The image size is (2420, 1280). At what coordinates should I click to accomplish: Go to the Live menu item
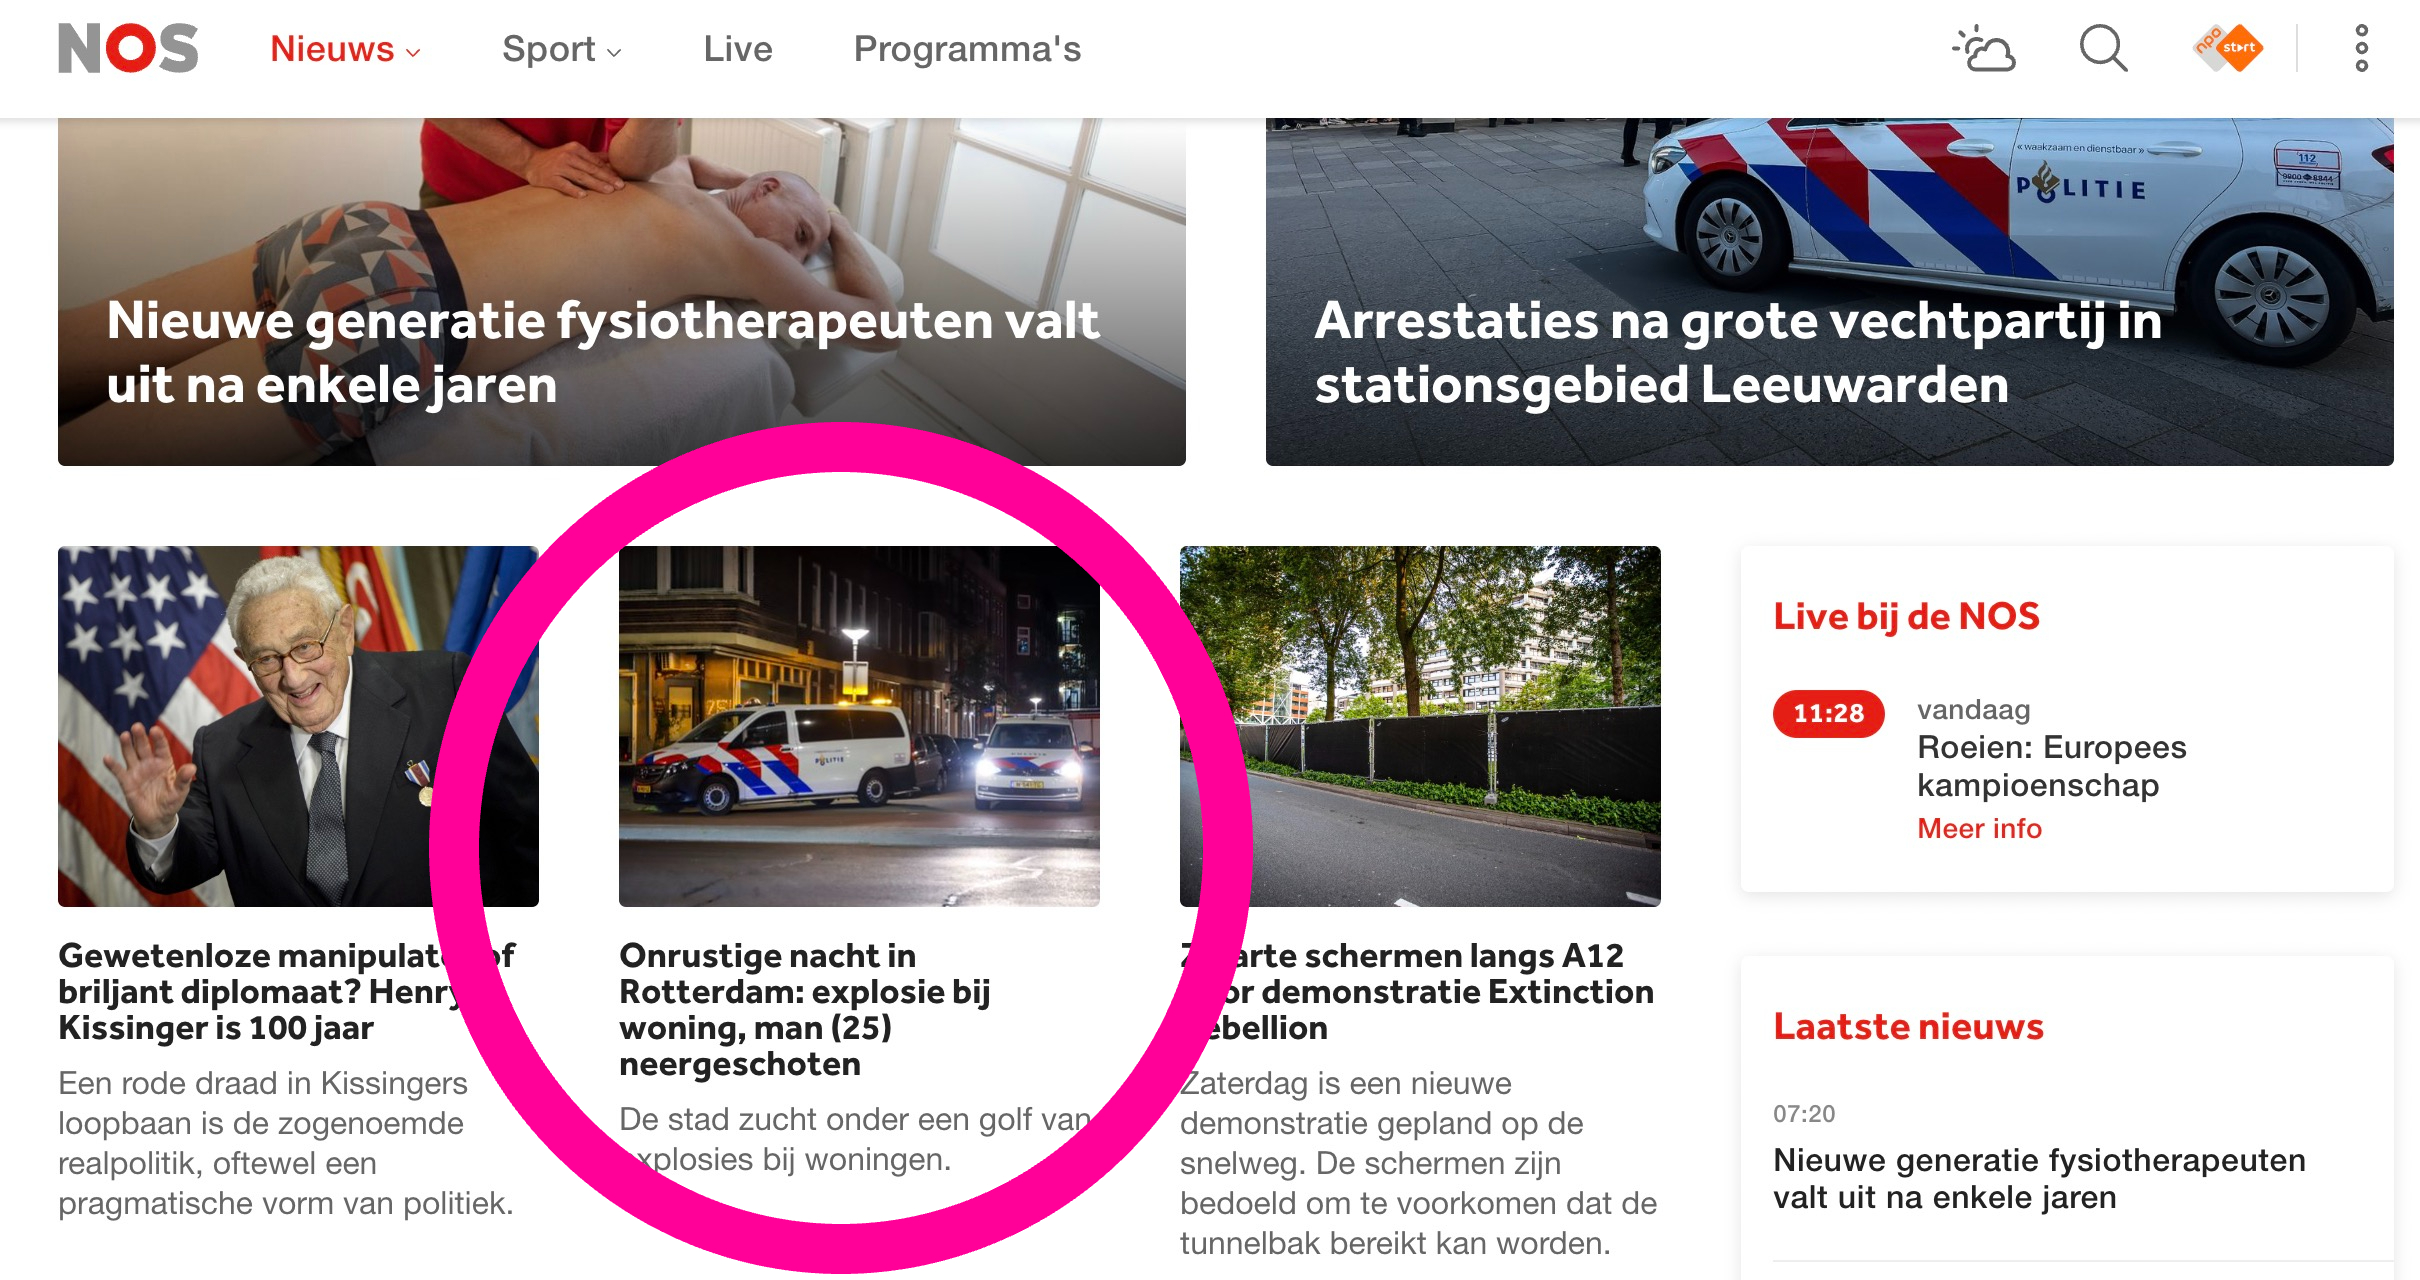[x=738, y=48]
